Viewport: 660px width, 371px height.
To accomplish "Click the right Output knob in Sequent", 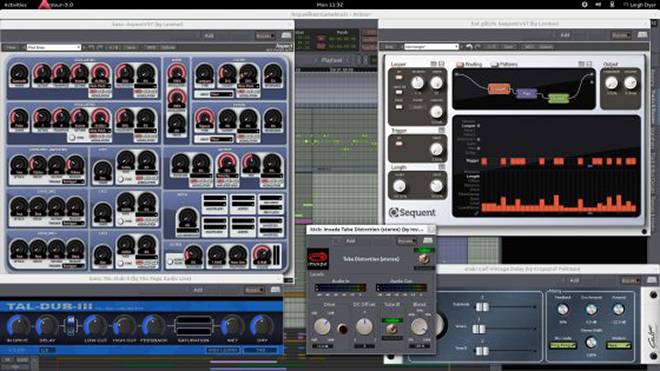I will click(630, 83).
